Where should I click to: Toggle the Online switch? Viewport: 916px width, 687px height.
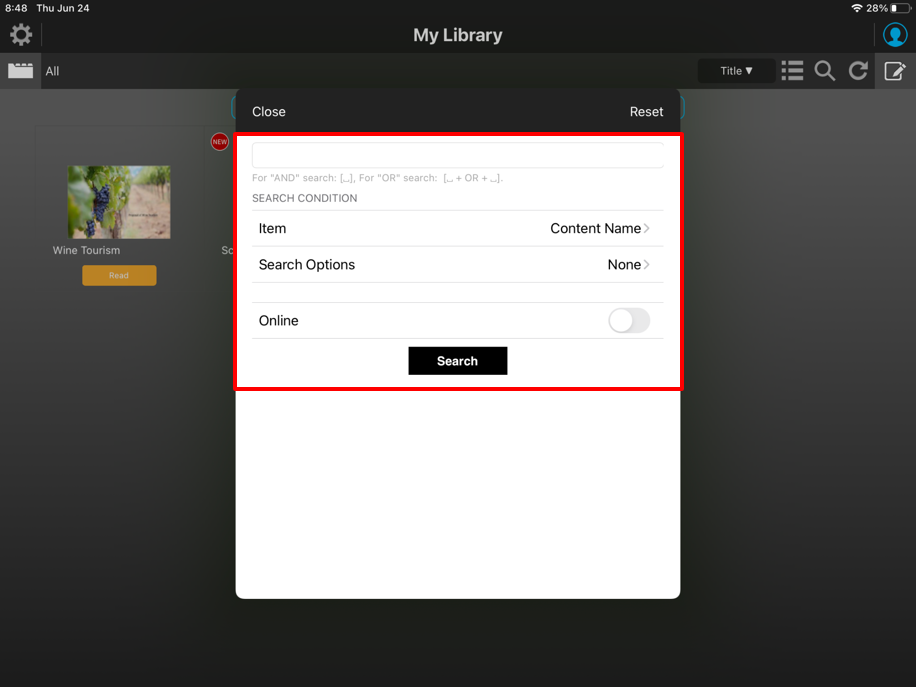pos(629,320)
